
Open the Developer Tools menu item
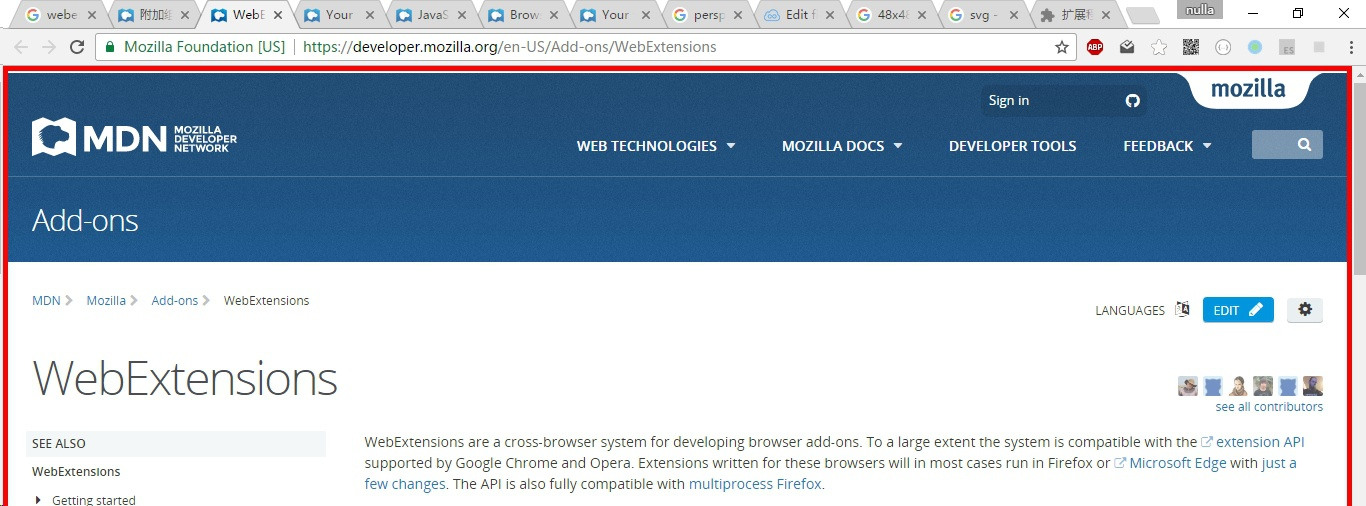(x=1012, y=146)
